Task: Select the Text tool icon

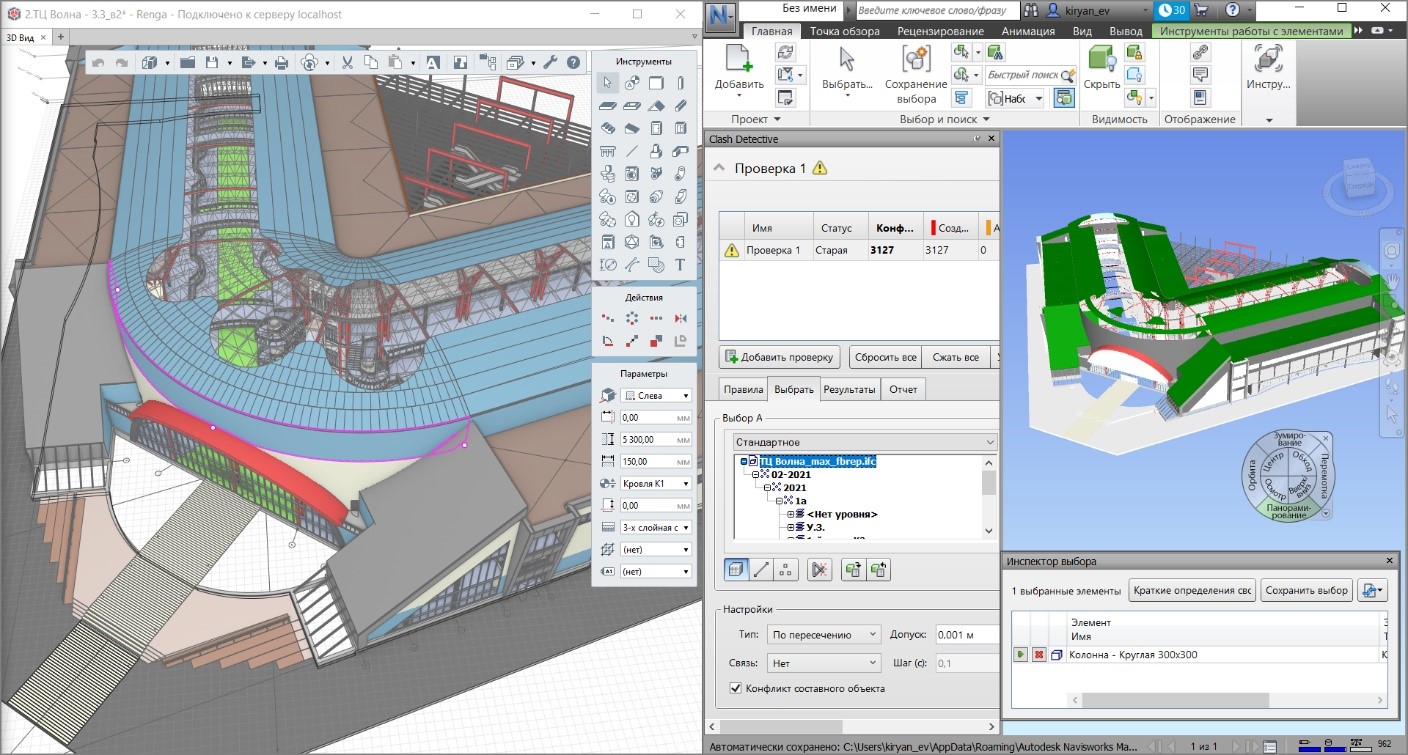Action: tap(680, 265)
